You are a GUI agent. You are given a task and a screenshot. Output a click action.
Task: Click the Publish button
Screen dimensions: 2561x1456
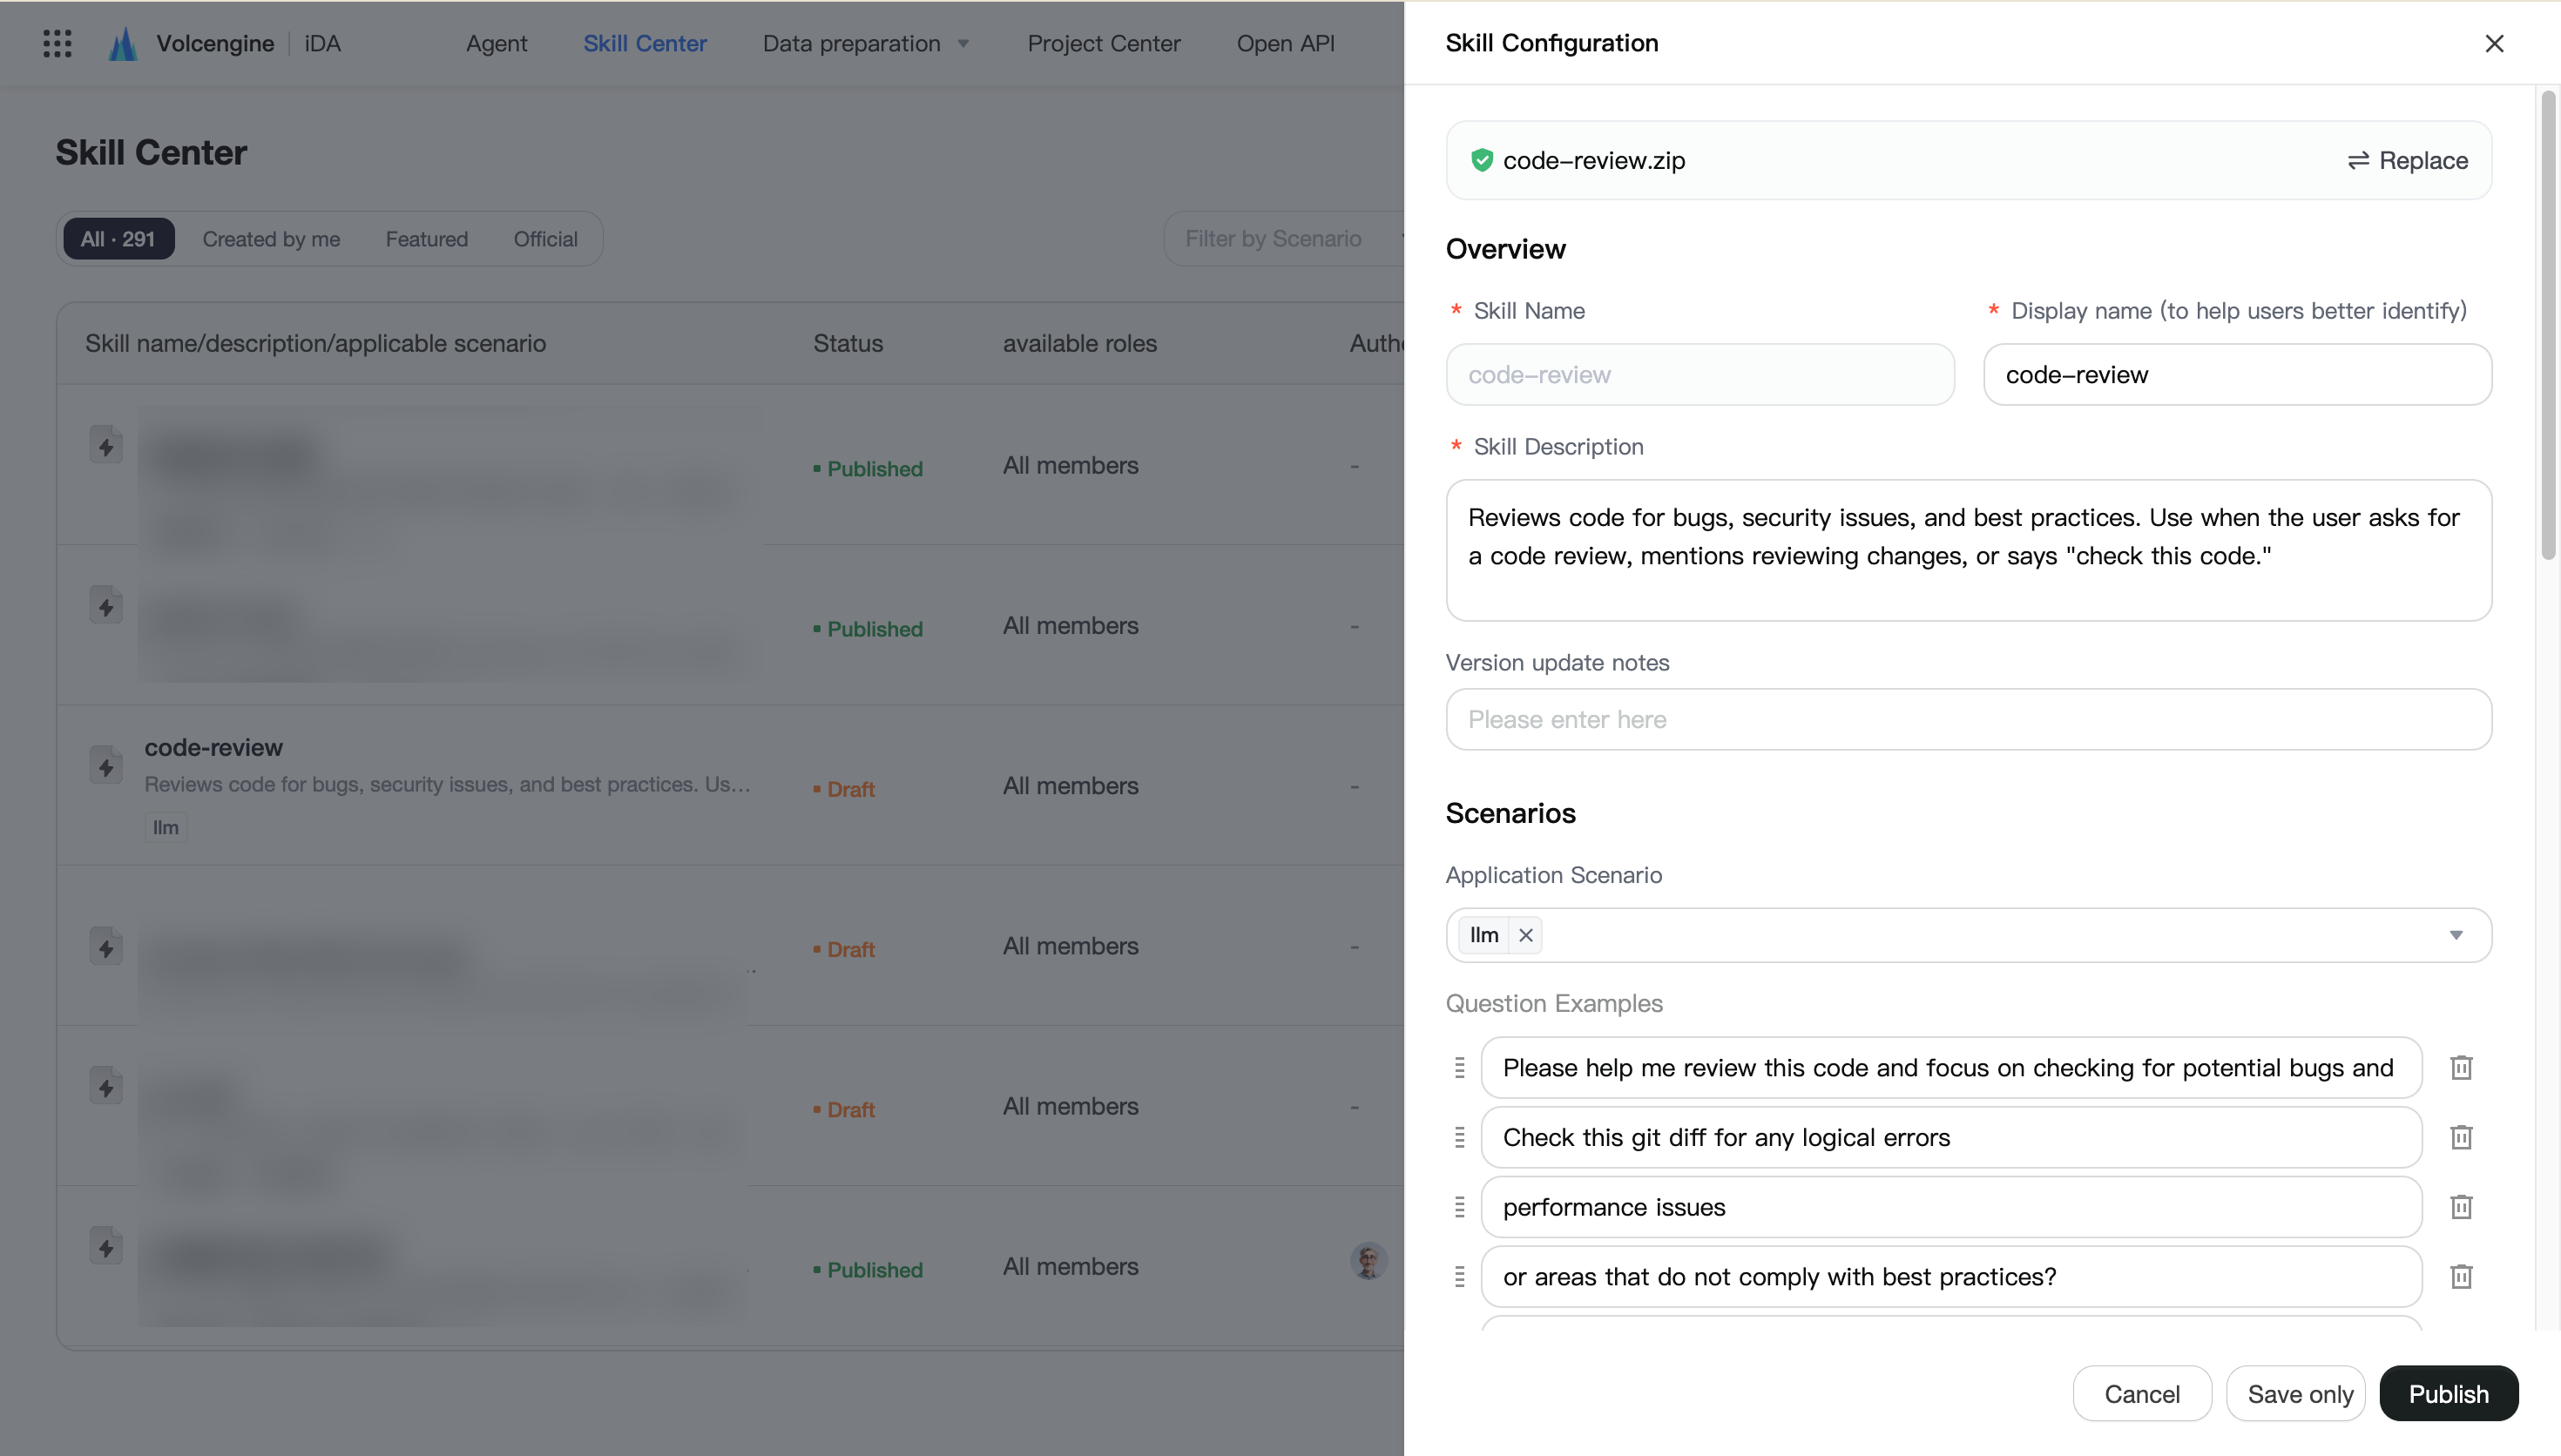(x=2448, y=1393)
